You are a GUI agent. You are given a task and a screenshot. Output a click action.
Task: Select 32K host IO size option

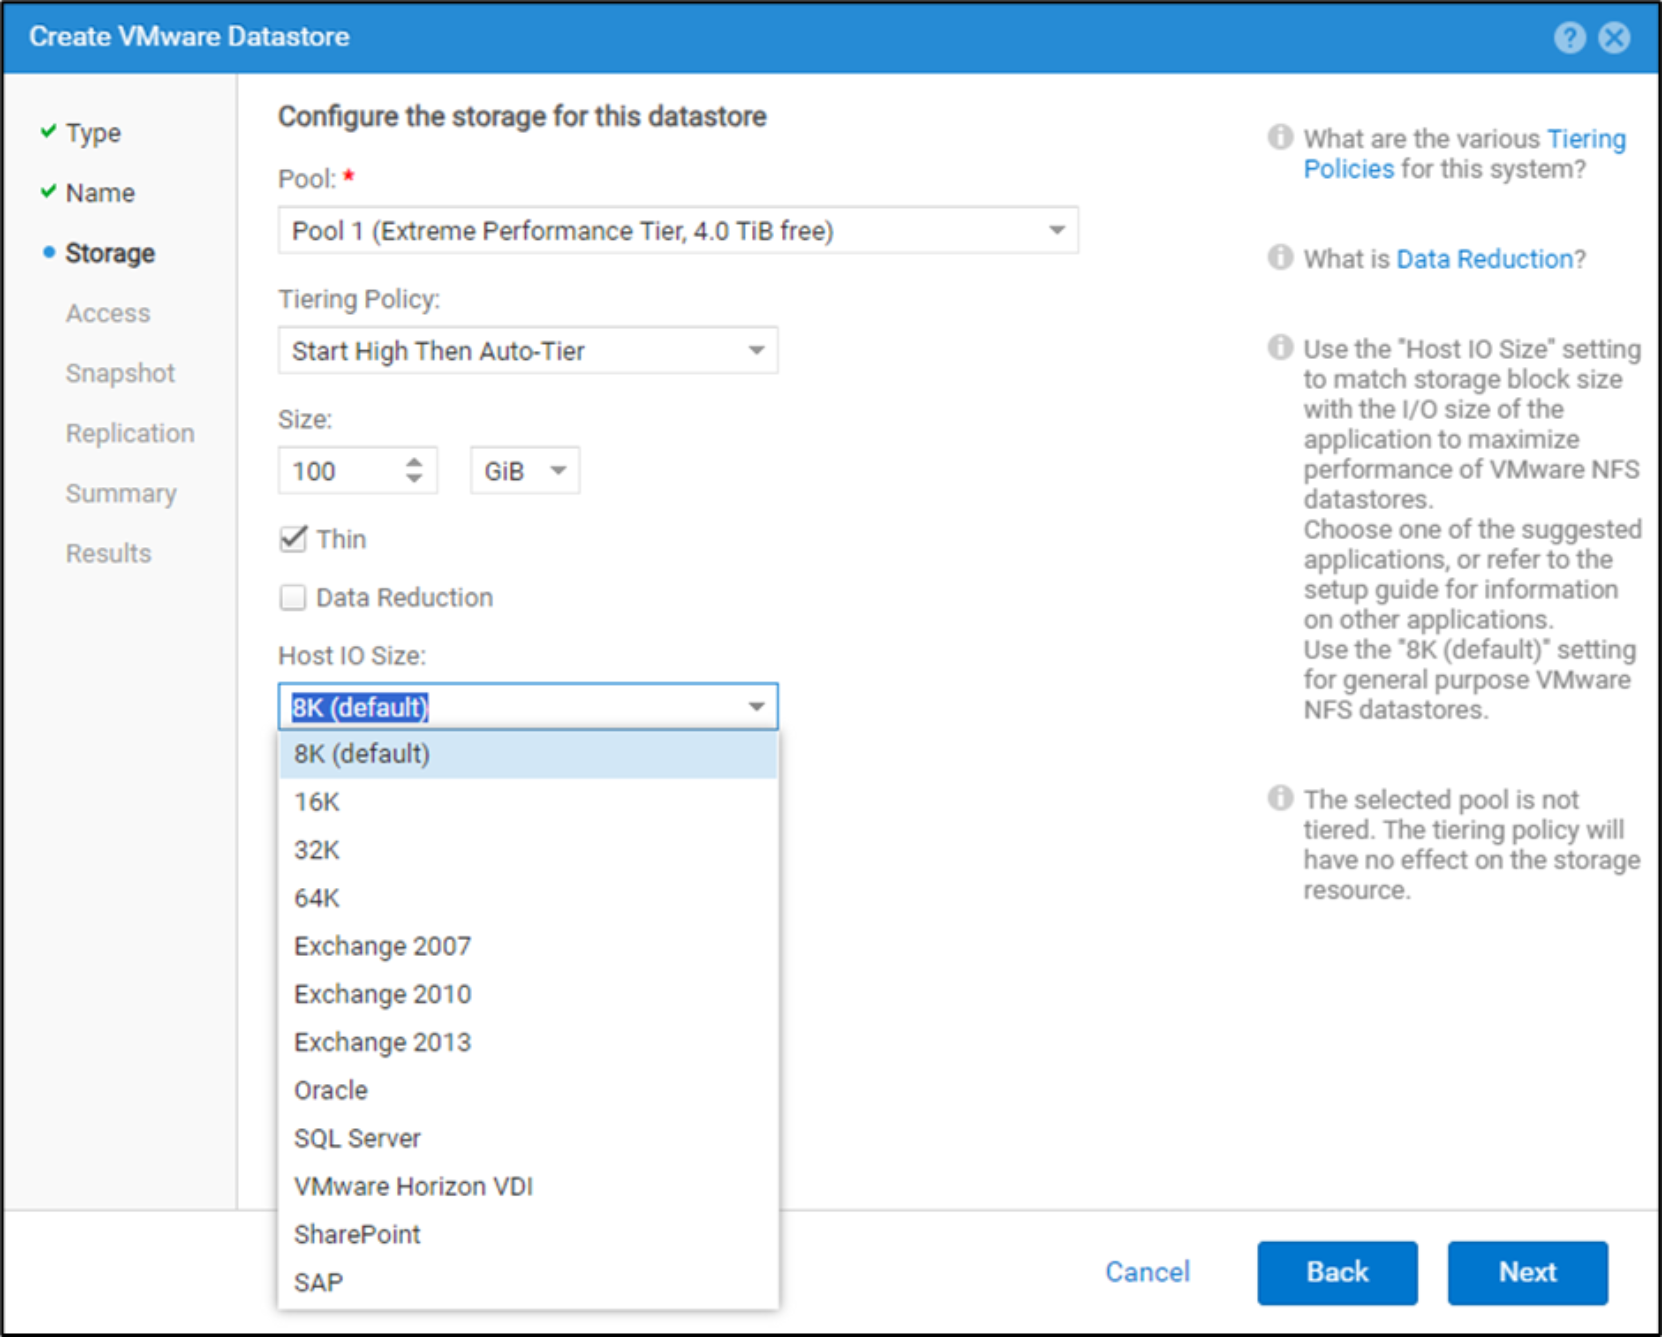coord(528,850)
